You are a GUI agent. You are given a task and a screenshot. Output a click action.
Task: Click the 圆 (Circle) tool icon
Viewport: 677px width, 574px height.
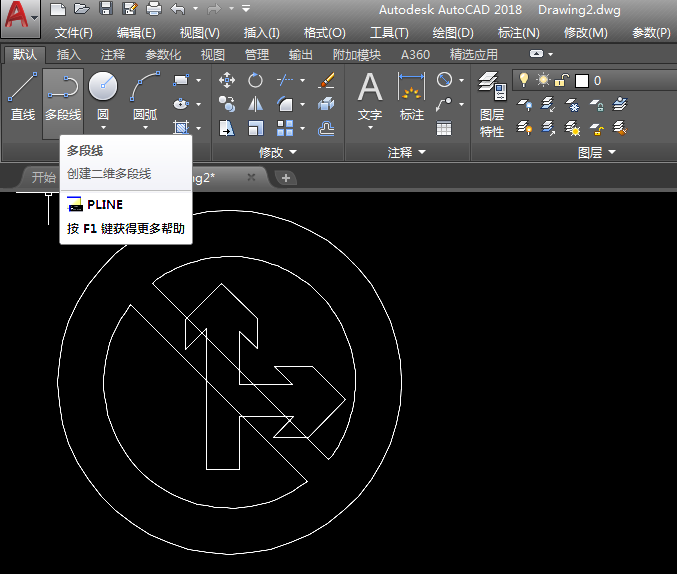103,88
